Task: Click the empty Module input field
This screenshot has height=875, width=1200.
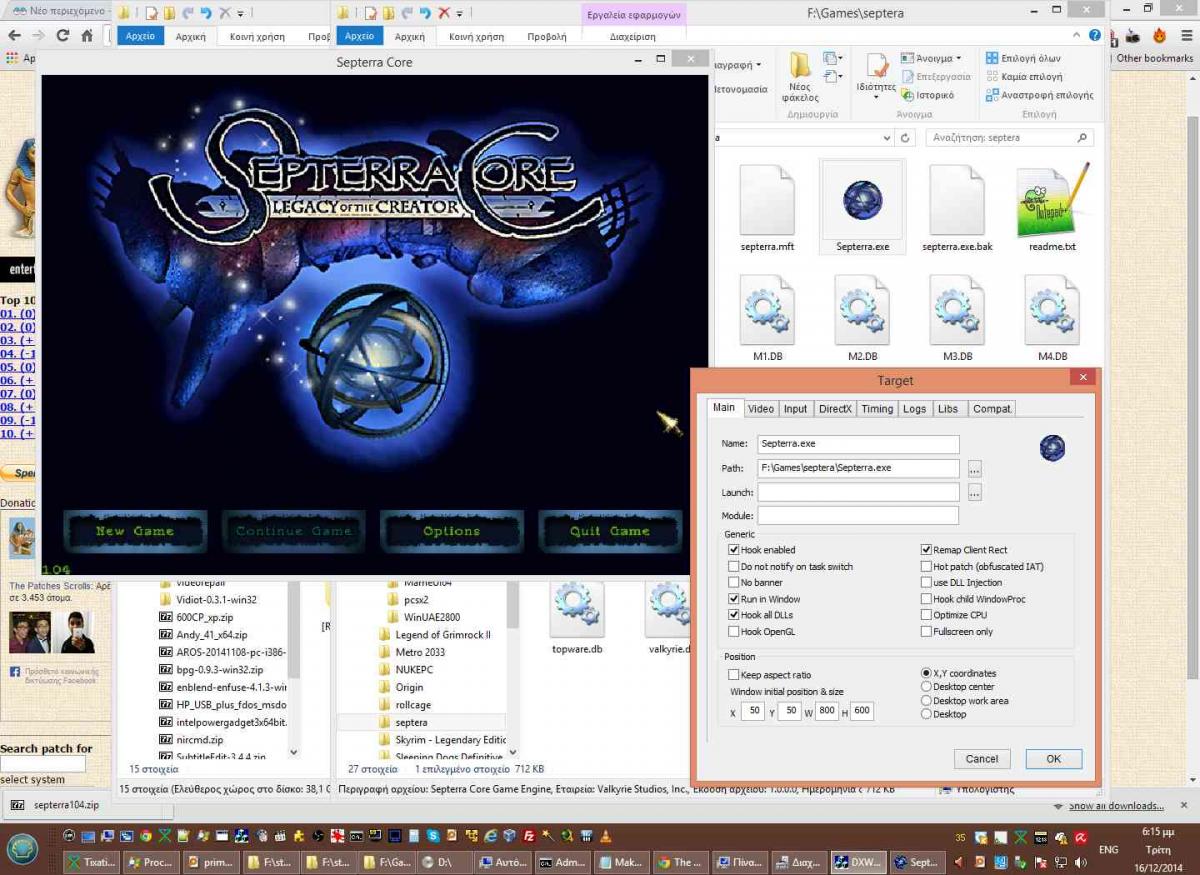Action: coord(858,516)
